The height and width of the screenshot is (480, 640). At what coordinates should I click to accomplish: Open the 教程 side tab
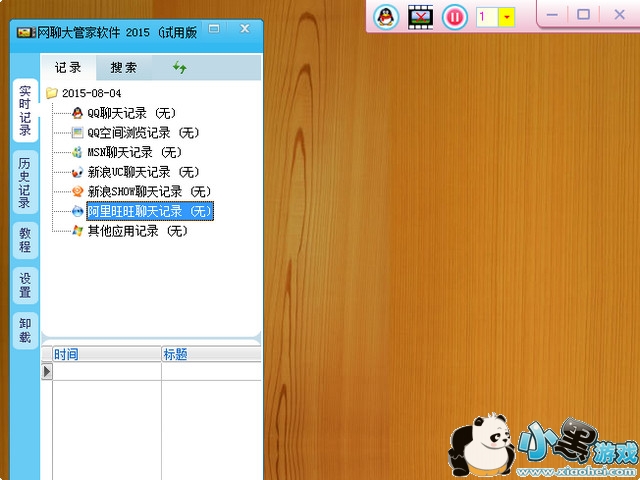point(25,240)
